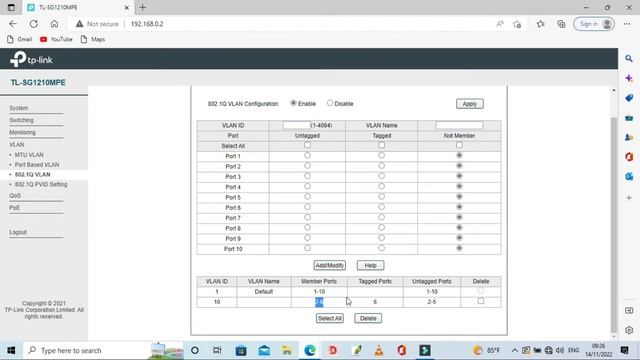The image size is (640, 360).
Task: Open the Favorites star icon
Action: pos(540,24)
